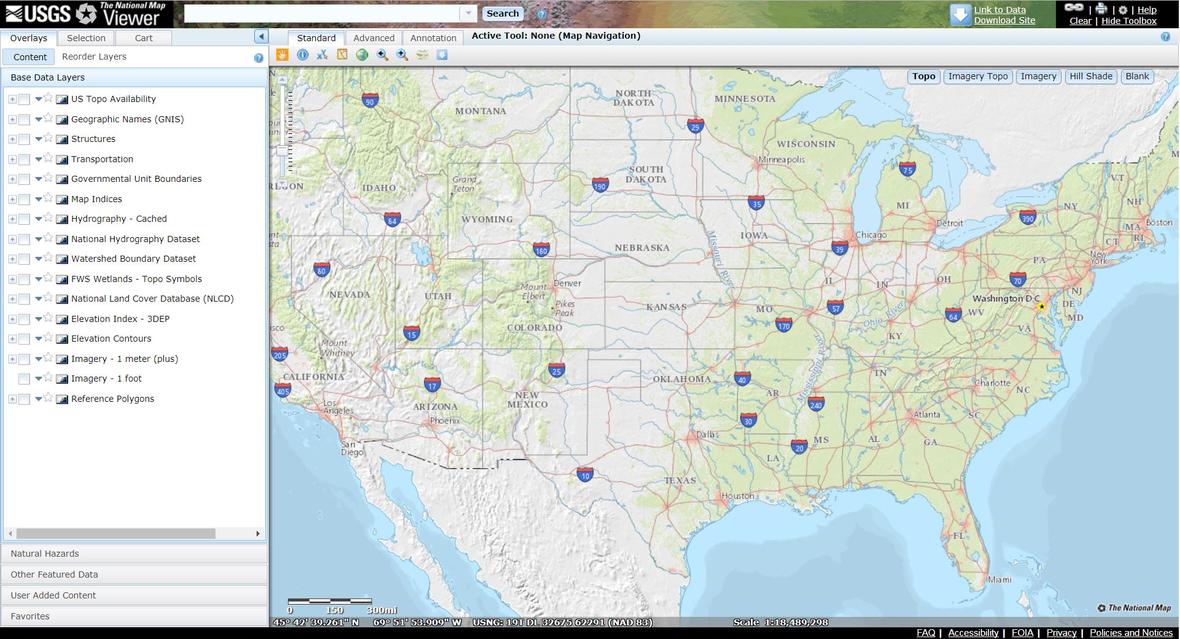The image size is (1180, 639).
Task: Check the Elevation Contours layer box
Action: (24, 339)
